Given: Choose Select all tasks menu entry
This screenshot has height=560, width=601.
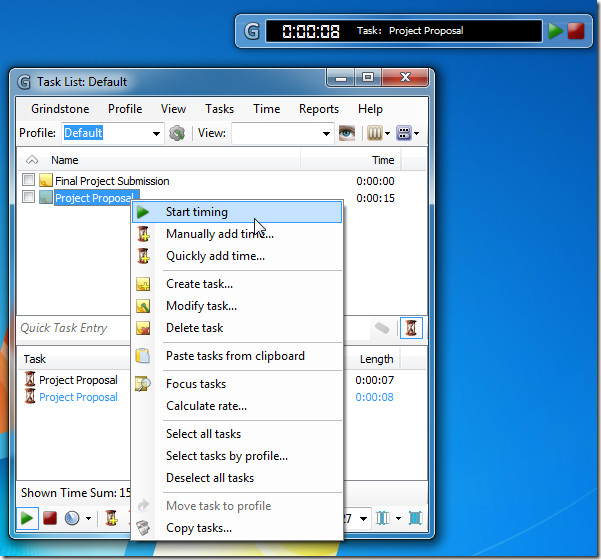Looking at the screenshot, I should point(237,434).
